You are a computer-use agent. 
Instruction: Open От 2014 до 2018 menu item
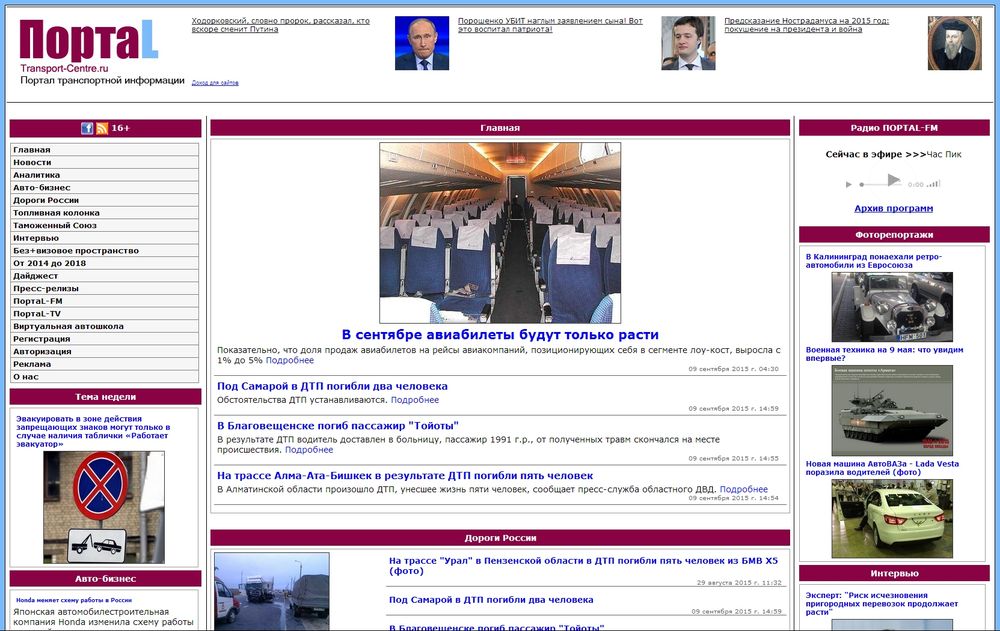click(105, 263)
